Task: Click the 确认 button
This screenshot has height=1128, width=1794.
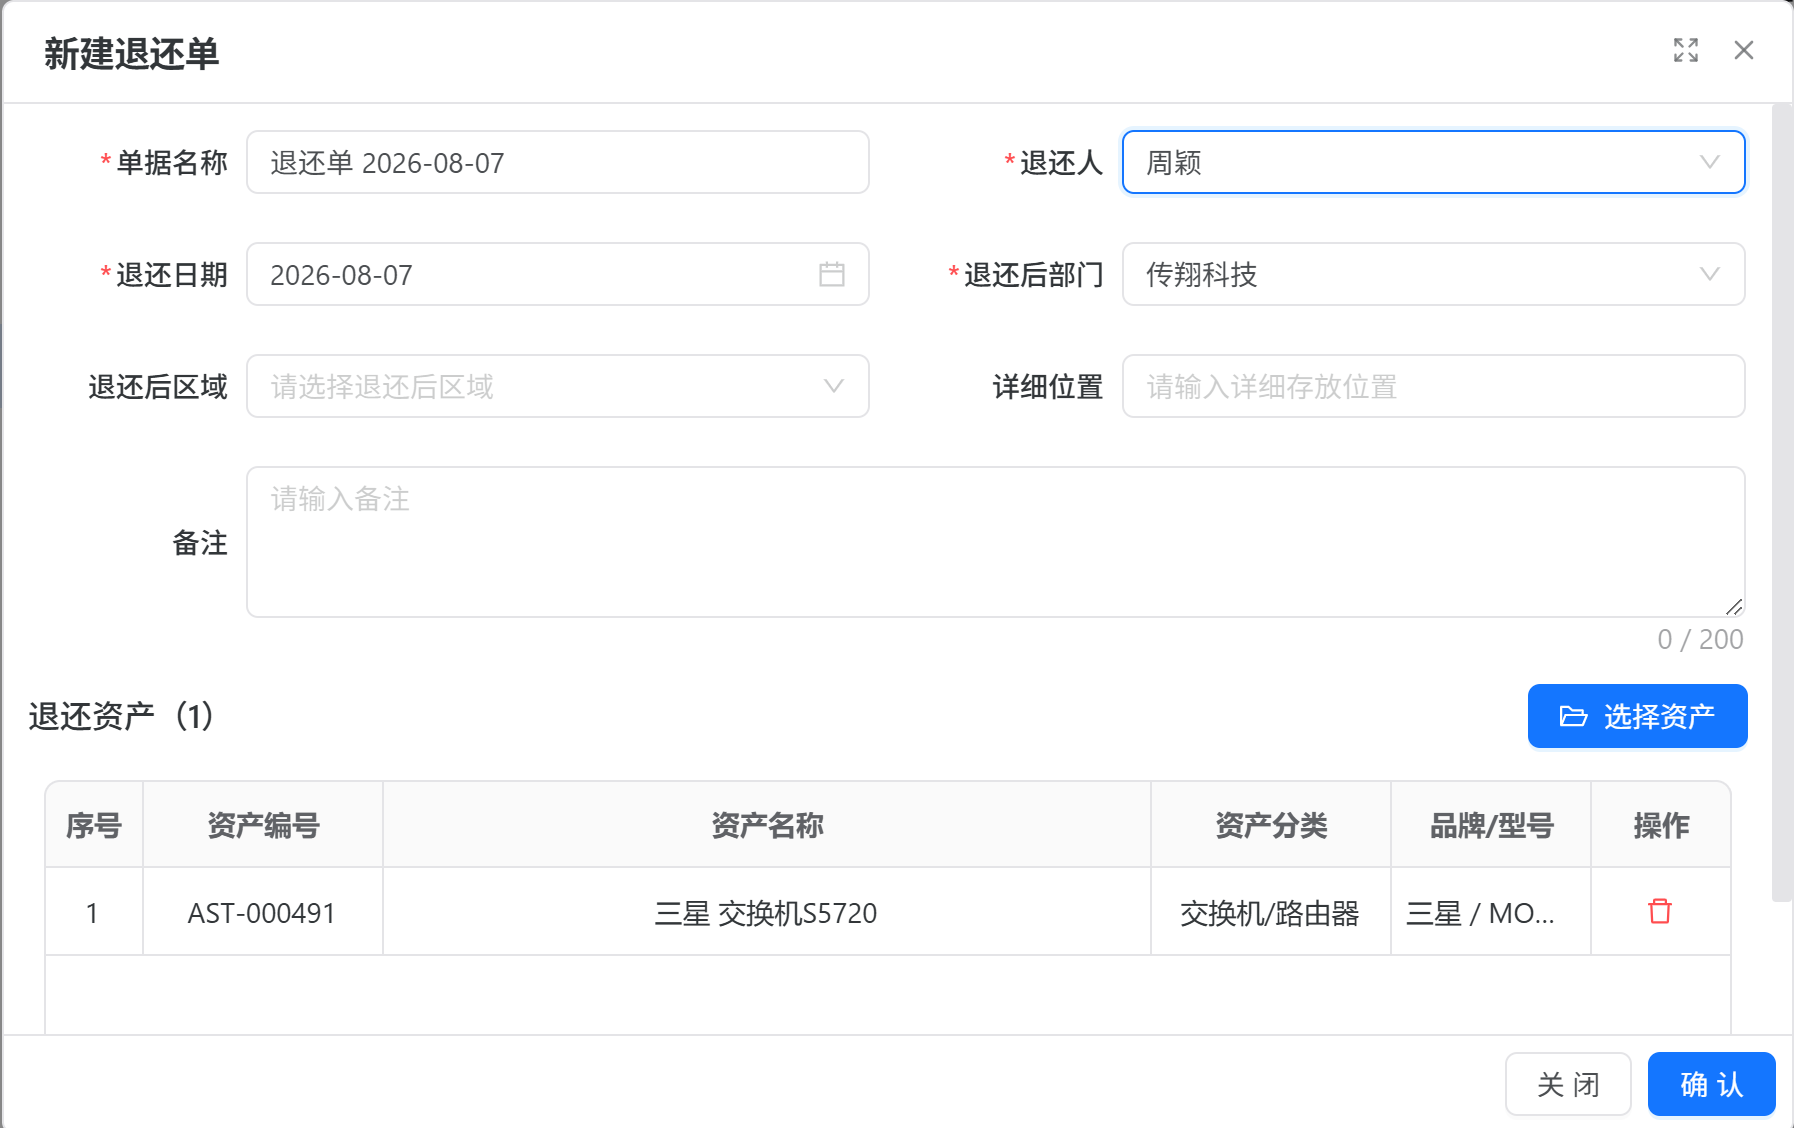Action: (x=1711, y=1084)
